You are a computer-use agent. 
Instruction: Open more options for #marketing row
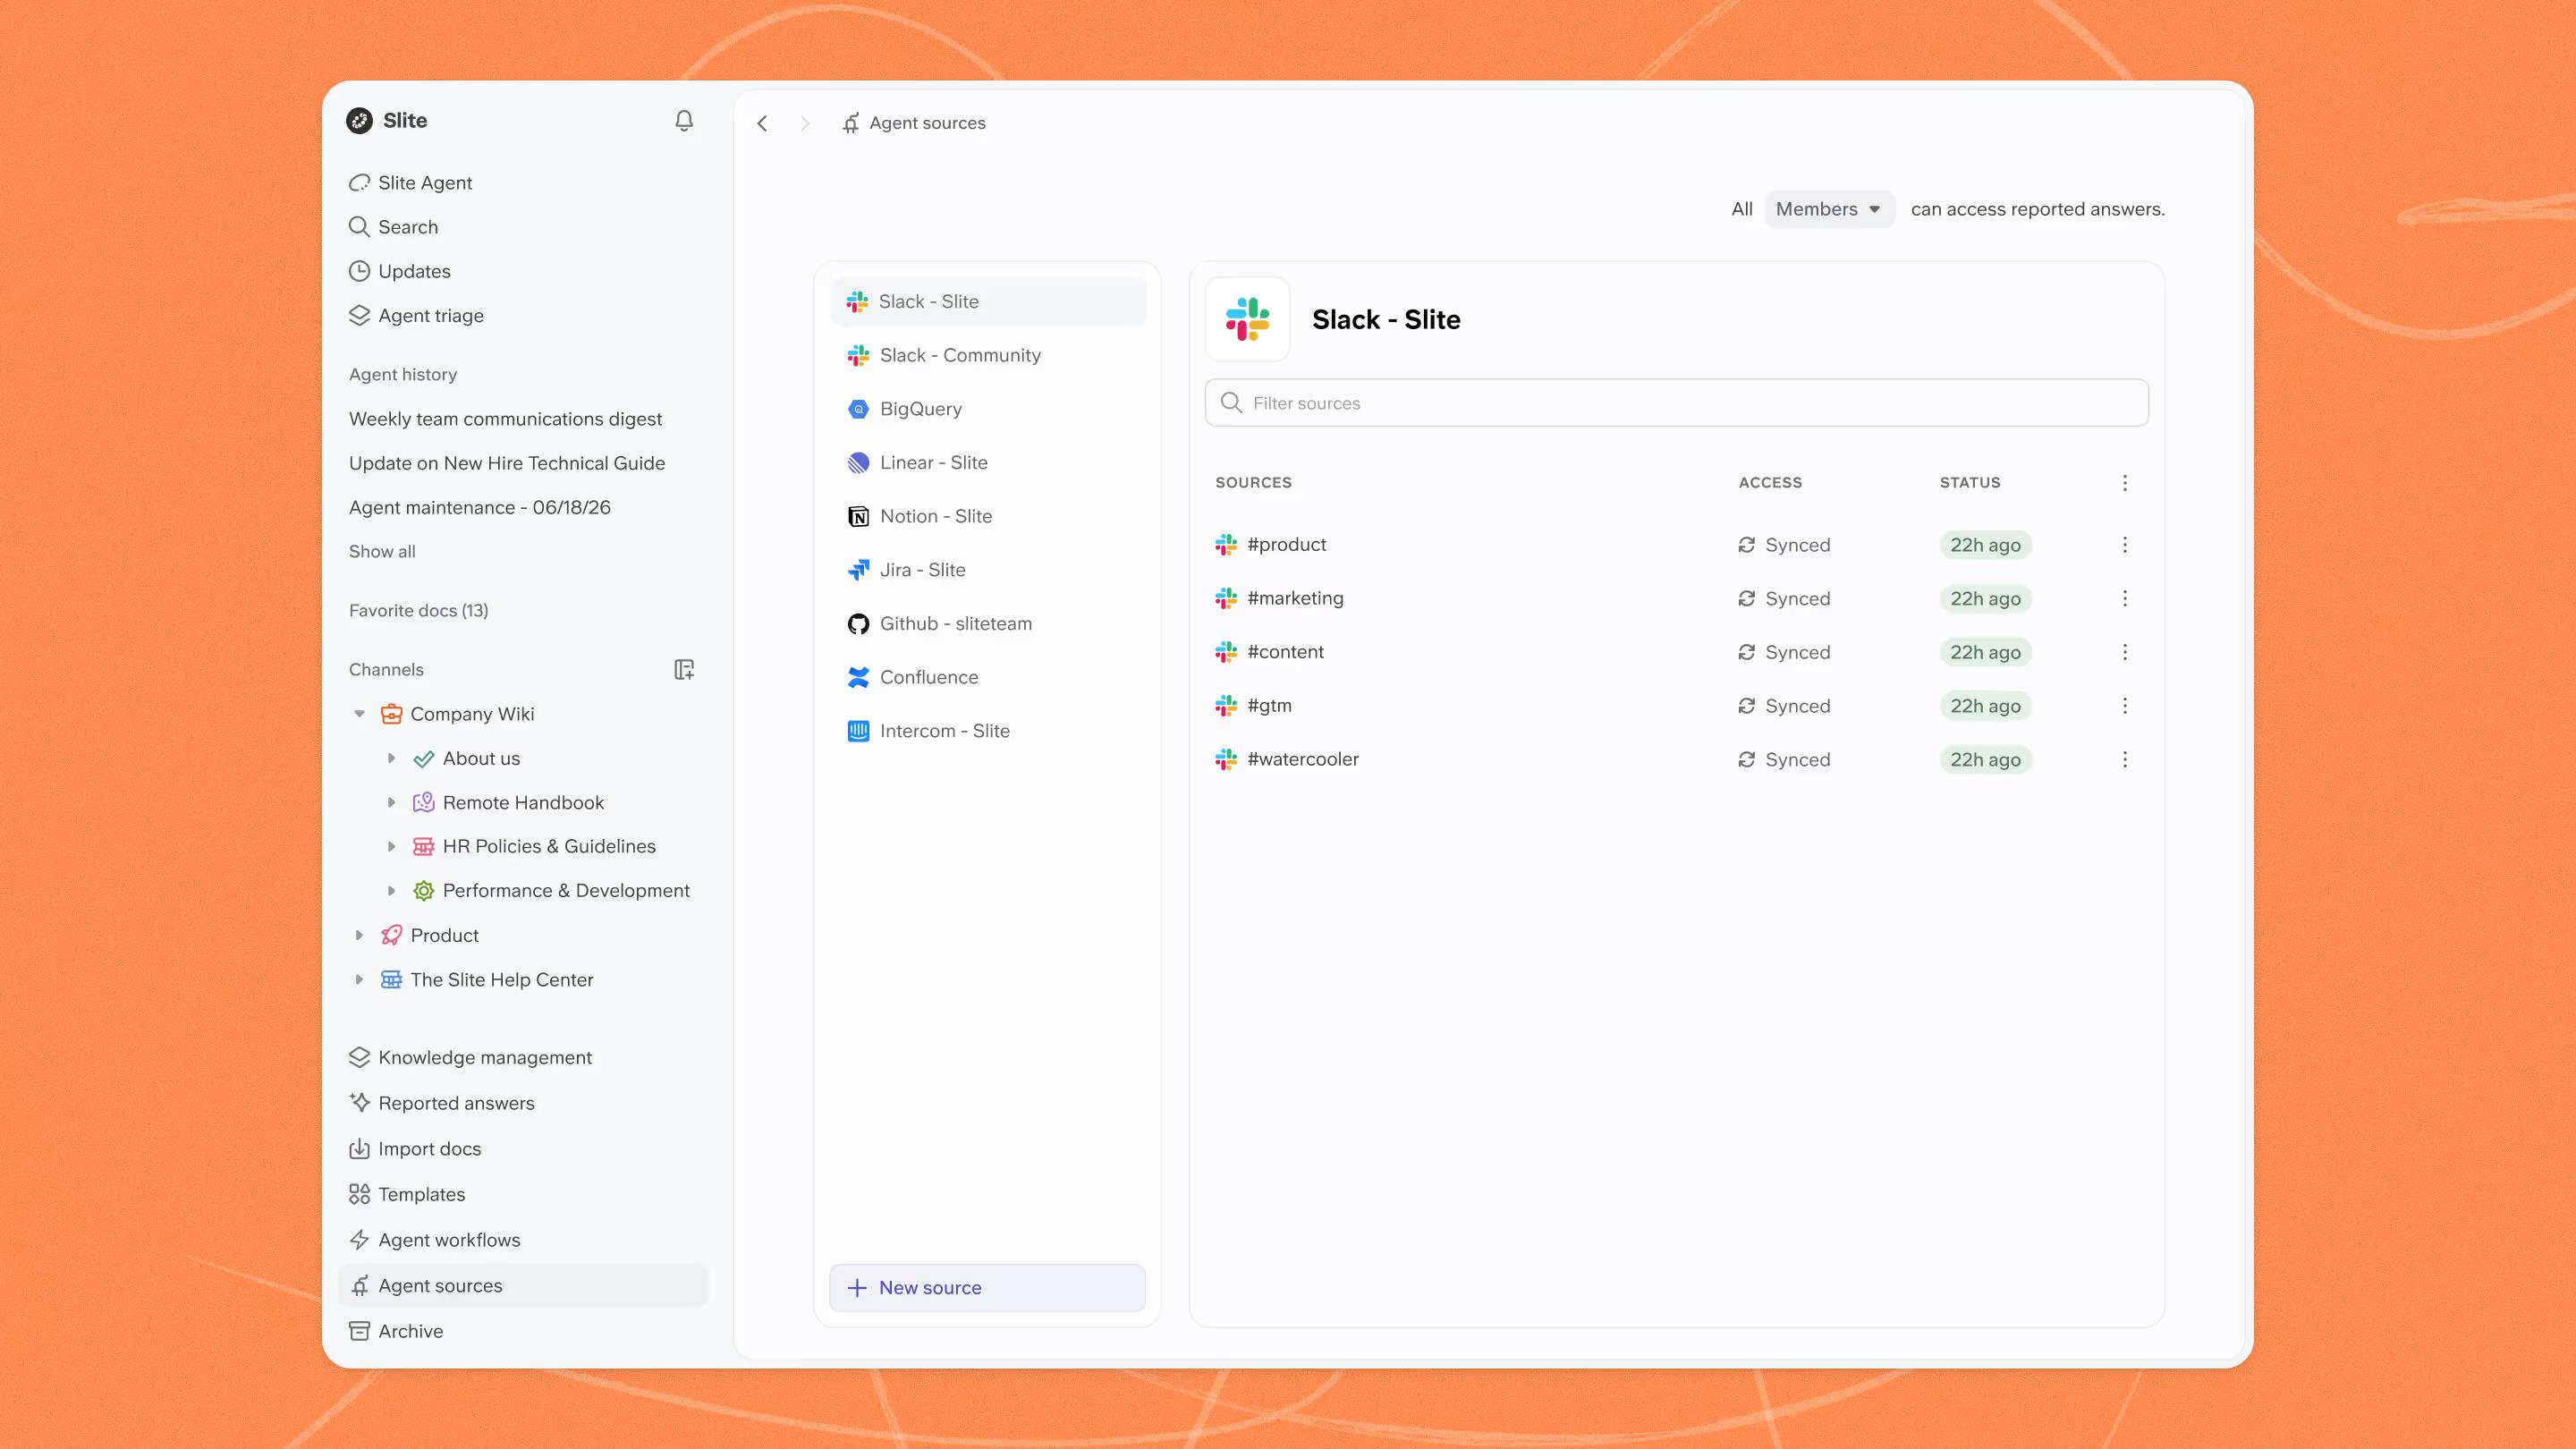pyautogui.click(x=2125, y=599)
